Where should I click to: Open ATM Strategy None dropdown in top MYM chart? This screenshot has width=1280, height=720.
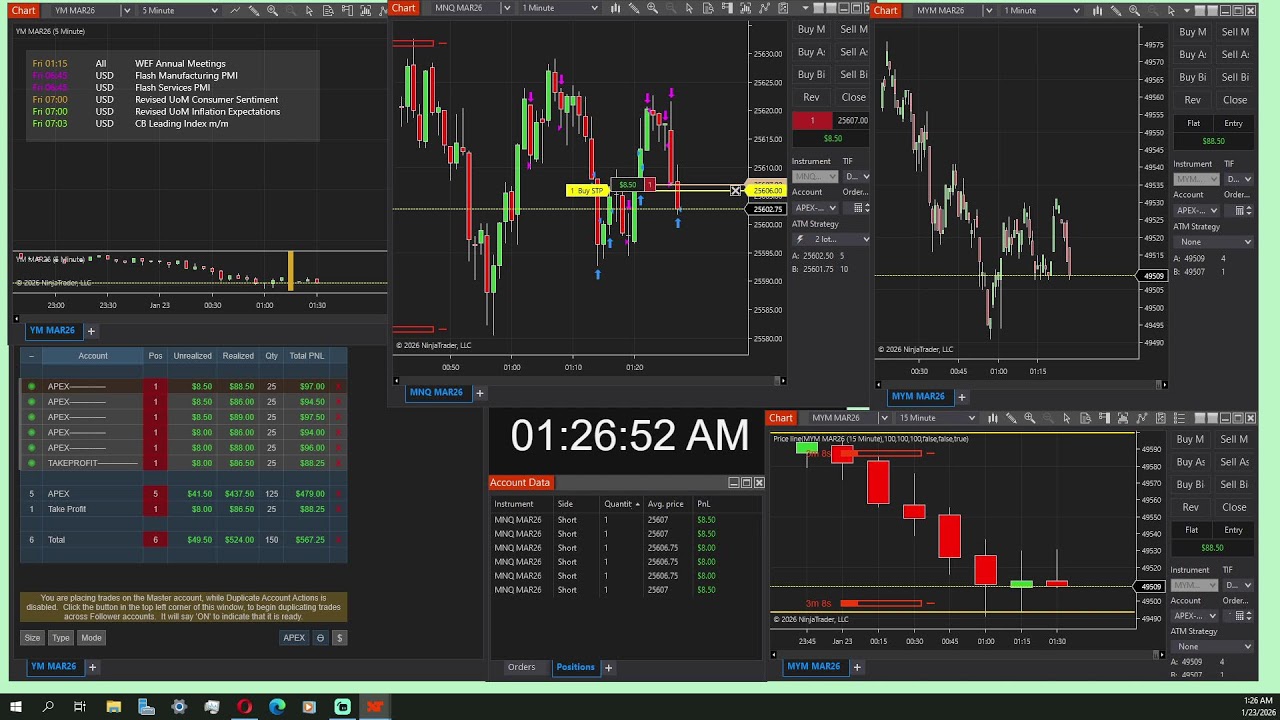click(x=1213, y=242)
